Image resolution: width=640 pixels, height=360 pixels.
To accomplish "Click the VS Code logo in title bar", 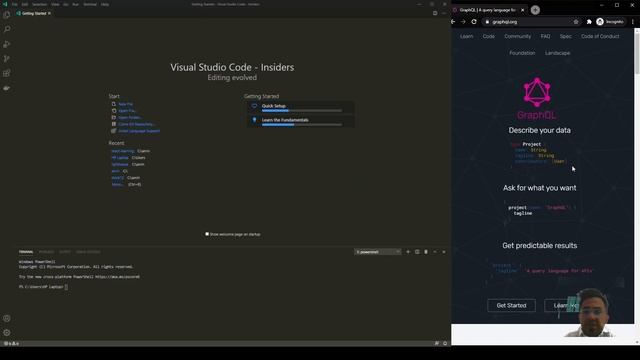I will point(5,4).
